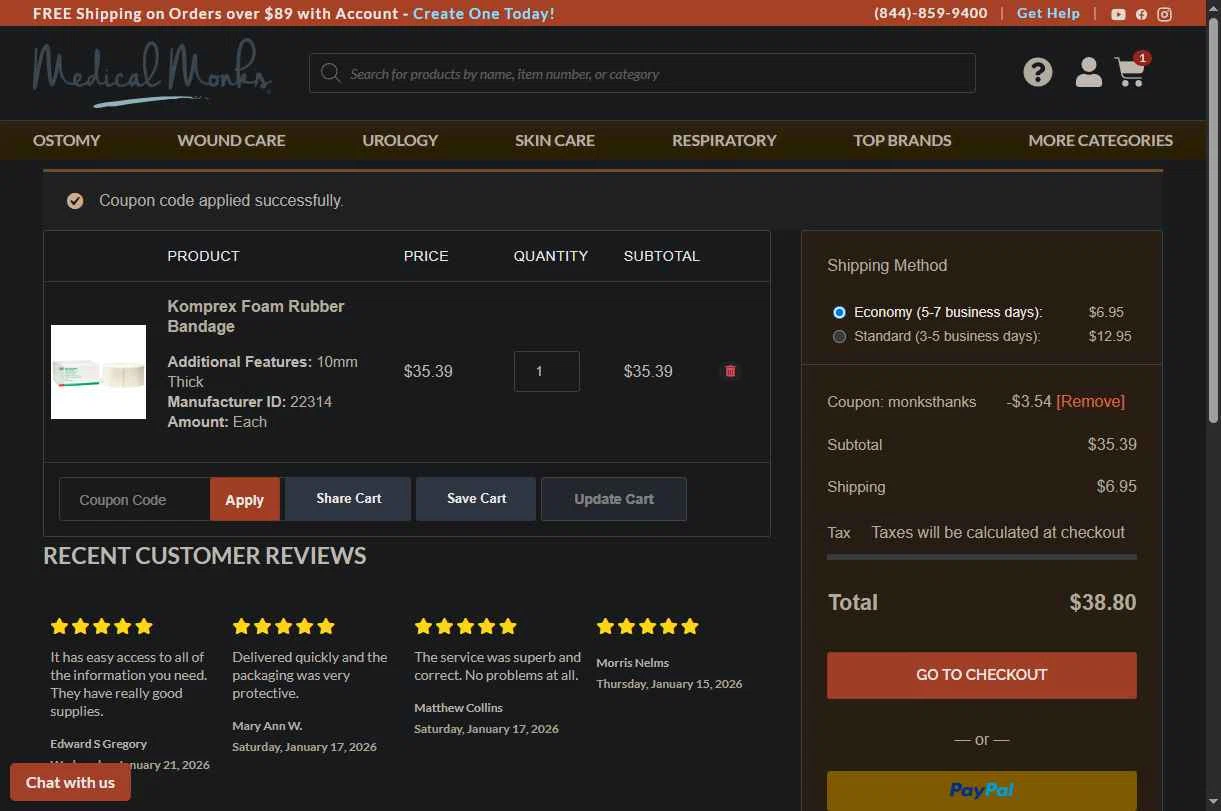Image resolution: width=1221 pixels, height=811 pixels.
Task: Click the coupon discount -$3.54
Action: [x=1029, y=401]
